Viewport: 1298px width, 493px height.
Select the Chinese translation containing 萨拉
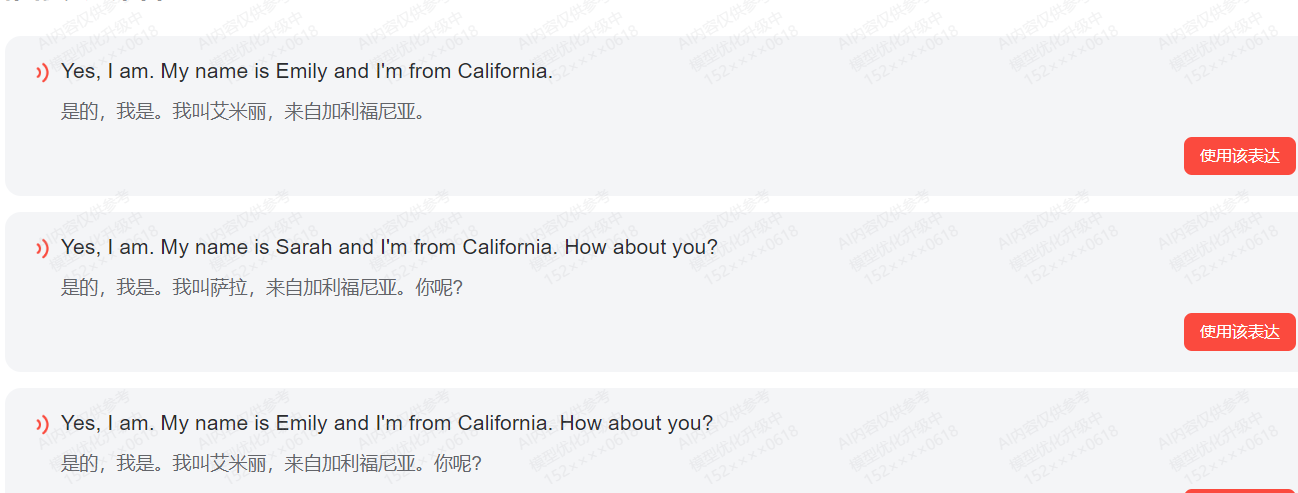(x=262, y=288)
